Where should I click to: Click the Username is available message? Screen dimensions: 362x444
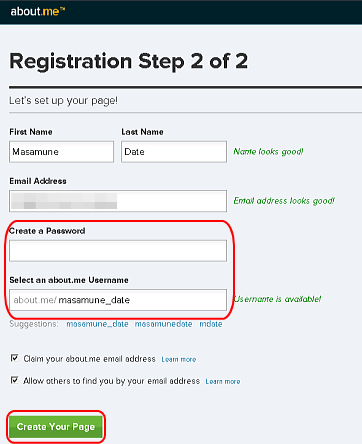tap(277, 299)
